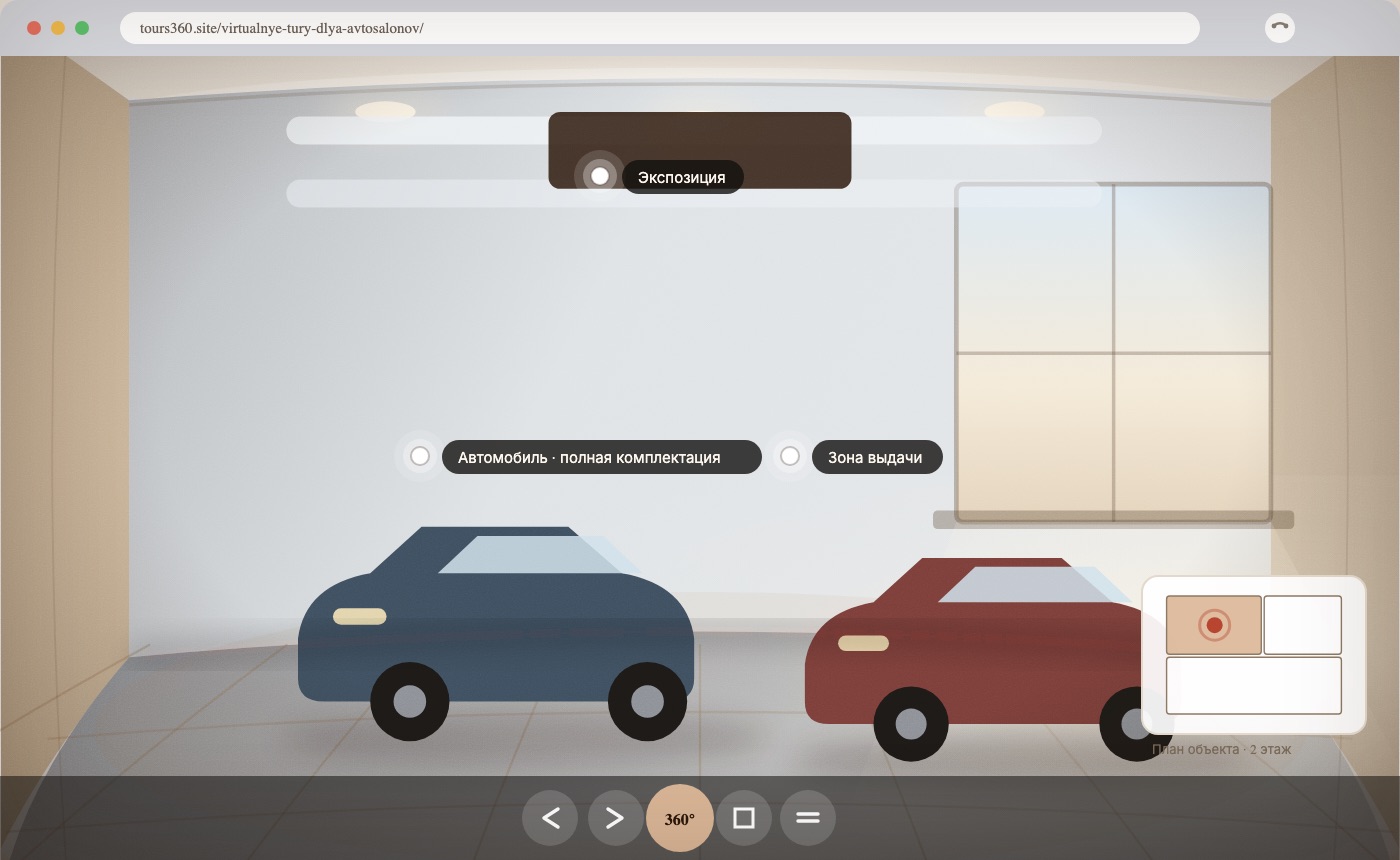
Task: Maximize window with green traffic light
Action: pyautogui.click(x=82, y=28)
